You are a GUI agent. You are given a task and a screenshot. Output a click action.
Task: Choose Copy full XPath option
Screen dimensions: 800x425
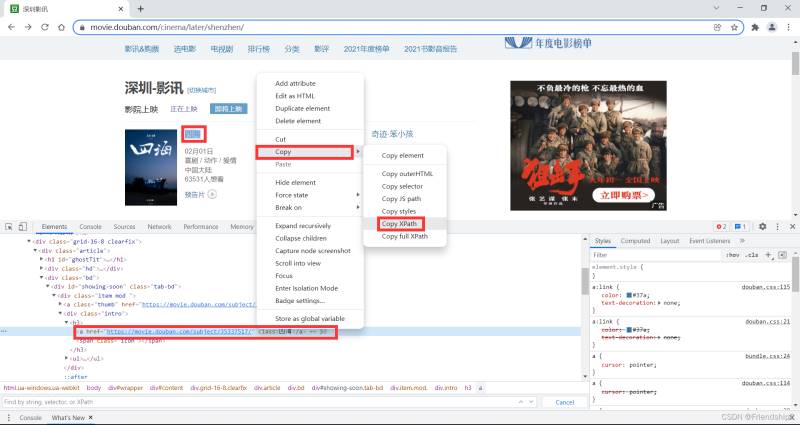pos(405,236)
